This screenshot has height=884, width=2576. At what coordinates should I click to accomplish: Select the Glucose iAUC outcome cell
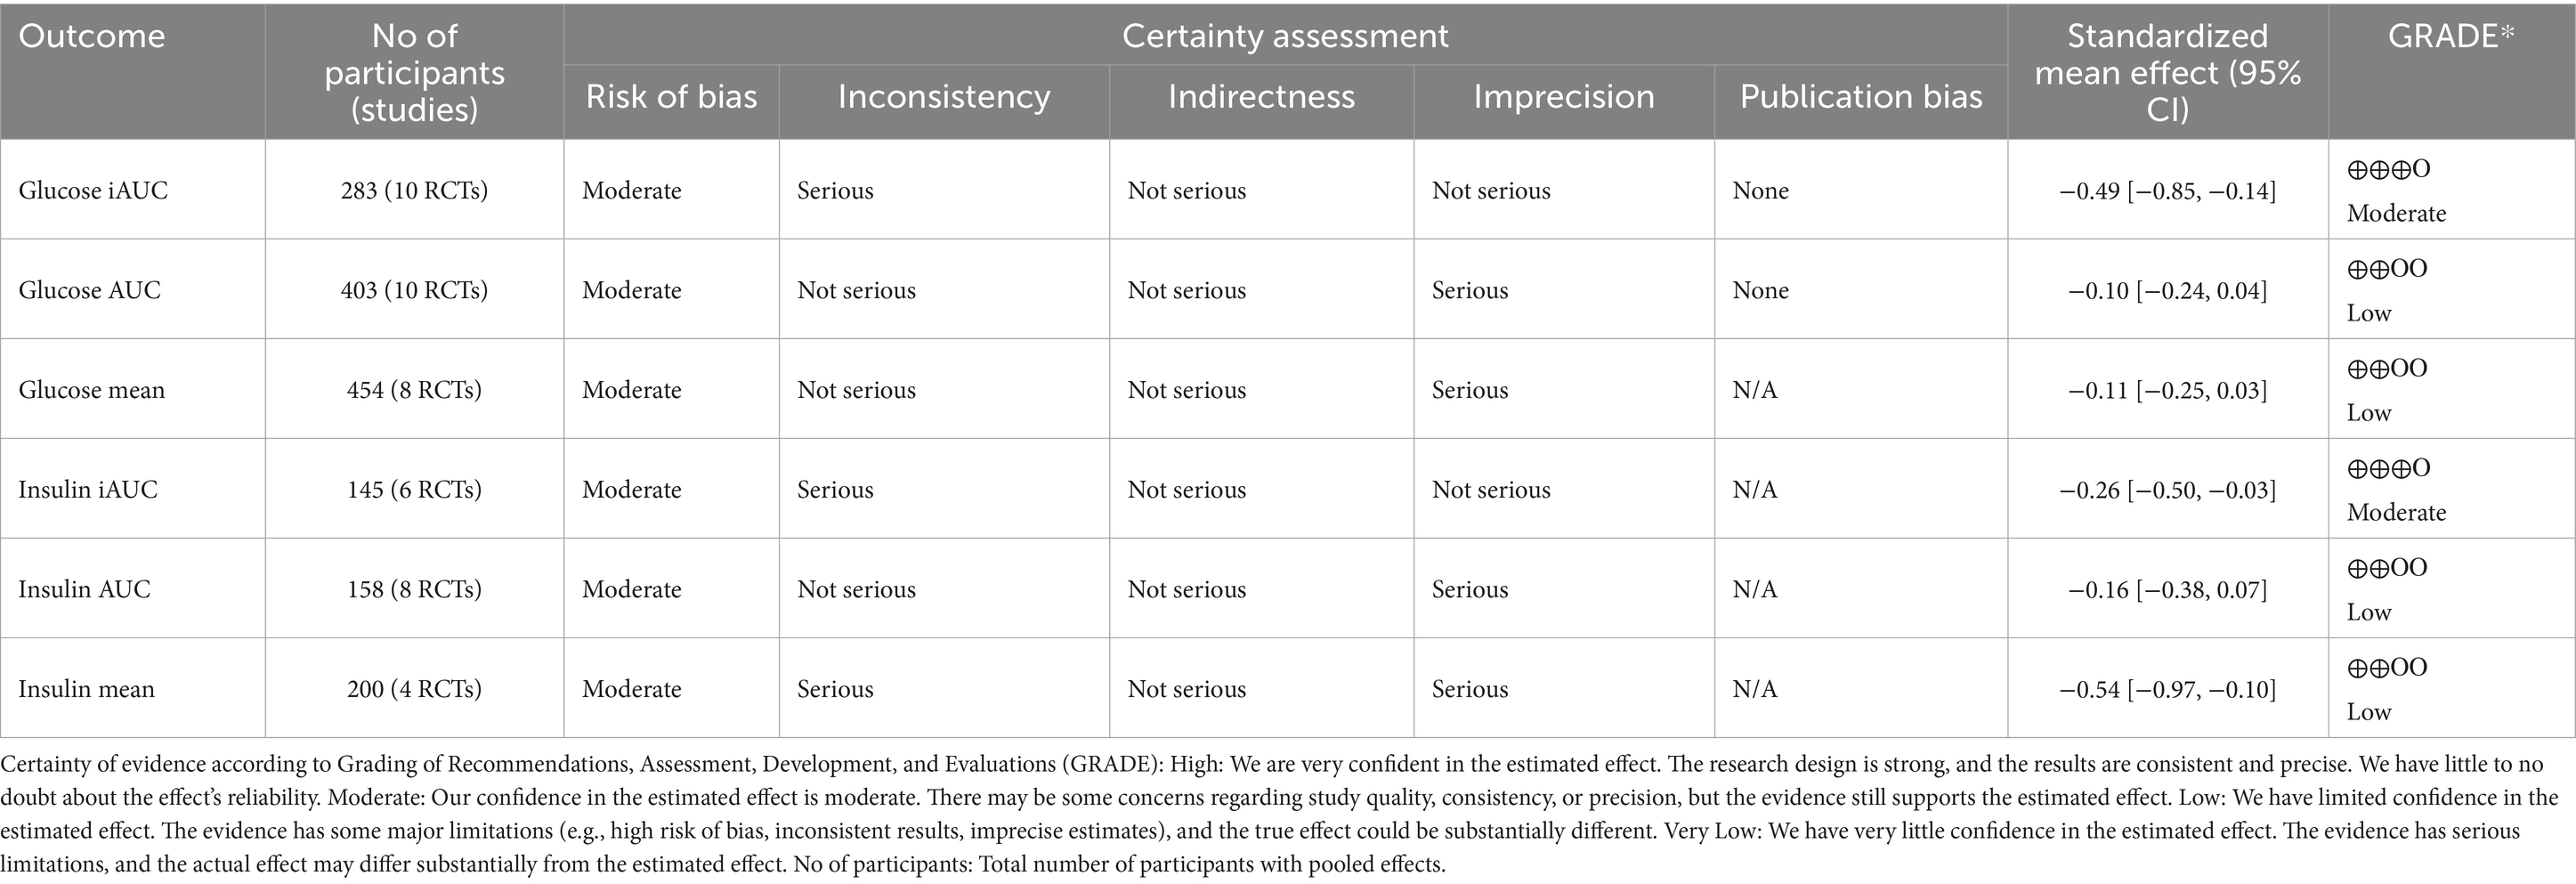coord(93,190)
